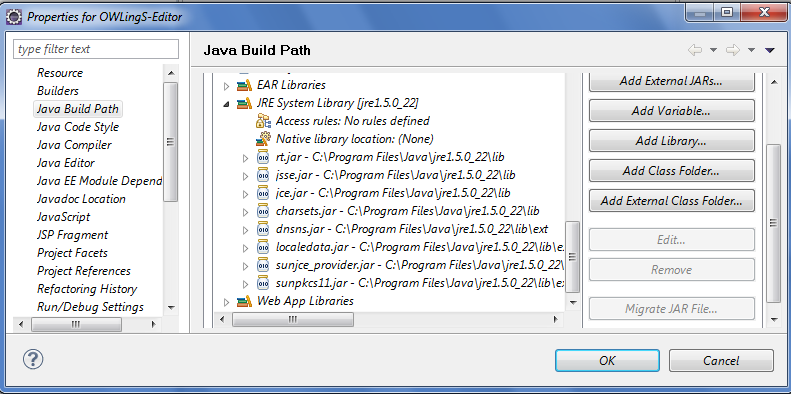Expand the EAR Libraries node
The width and height of the screenshot is (791, 394).
coord(227,86)
